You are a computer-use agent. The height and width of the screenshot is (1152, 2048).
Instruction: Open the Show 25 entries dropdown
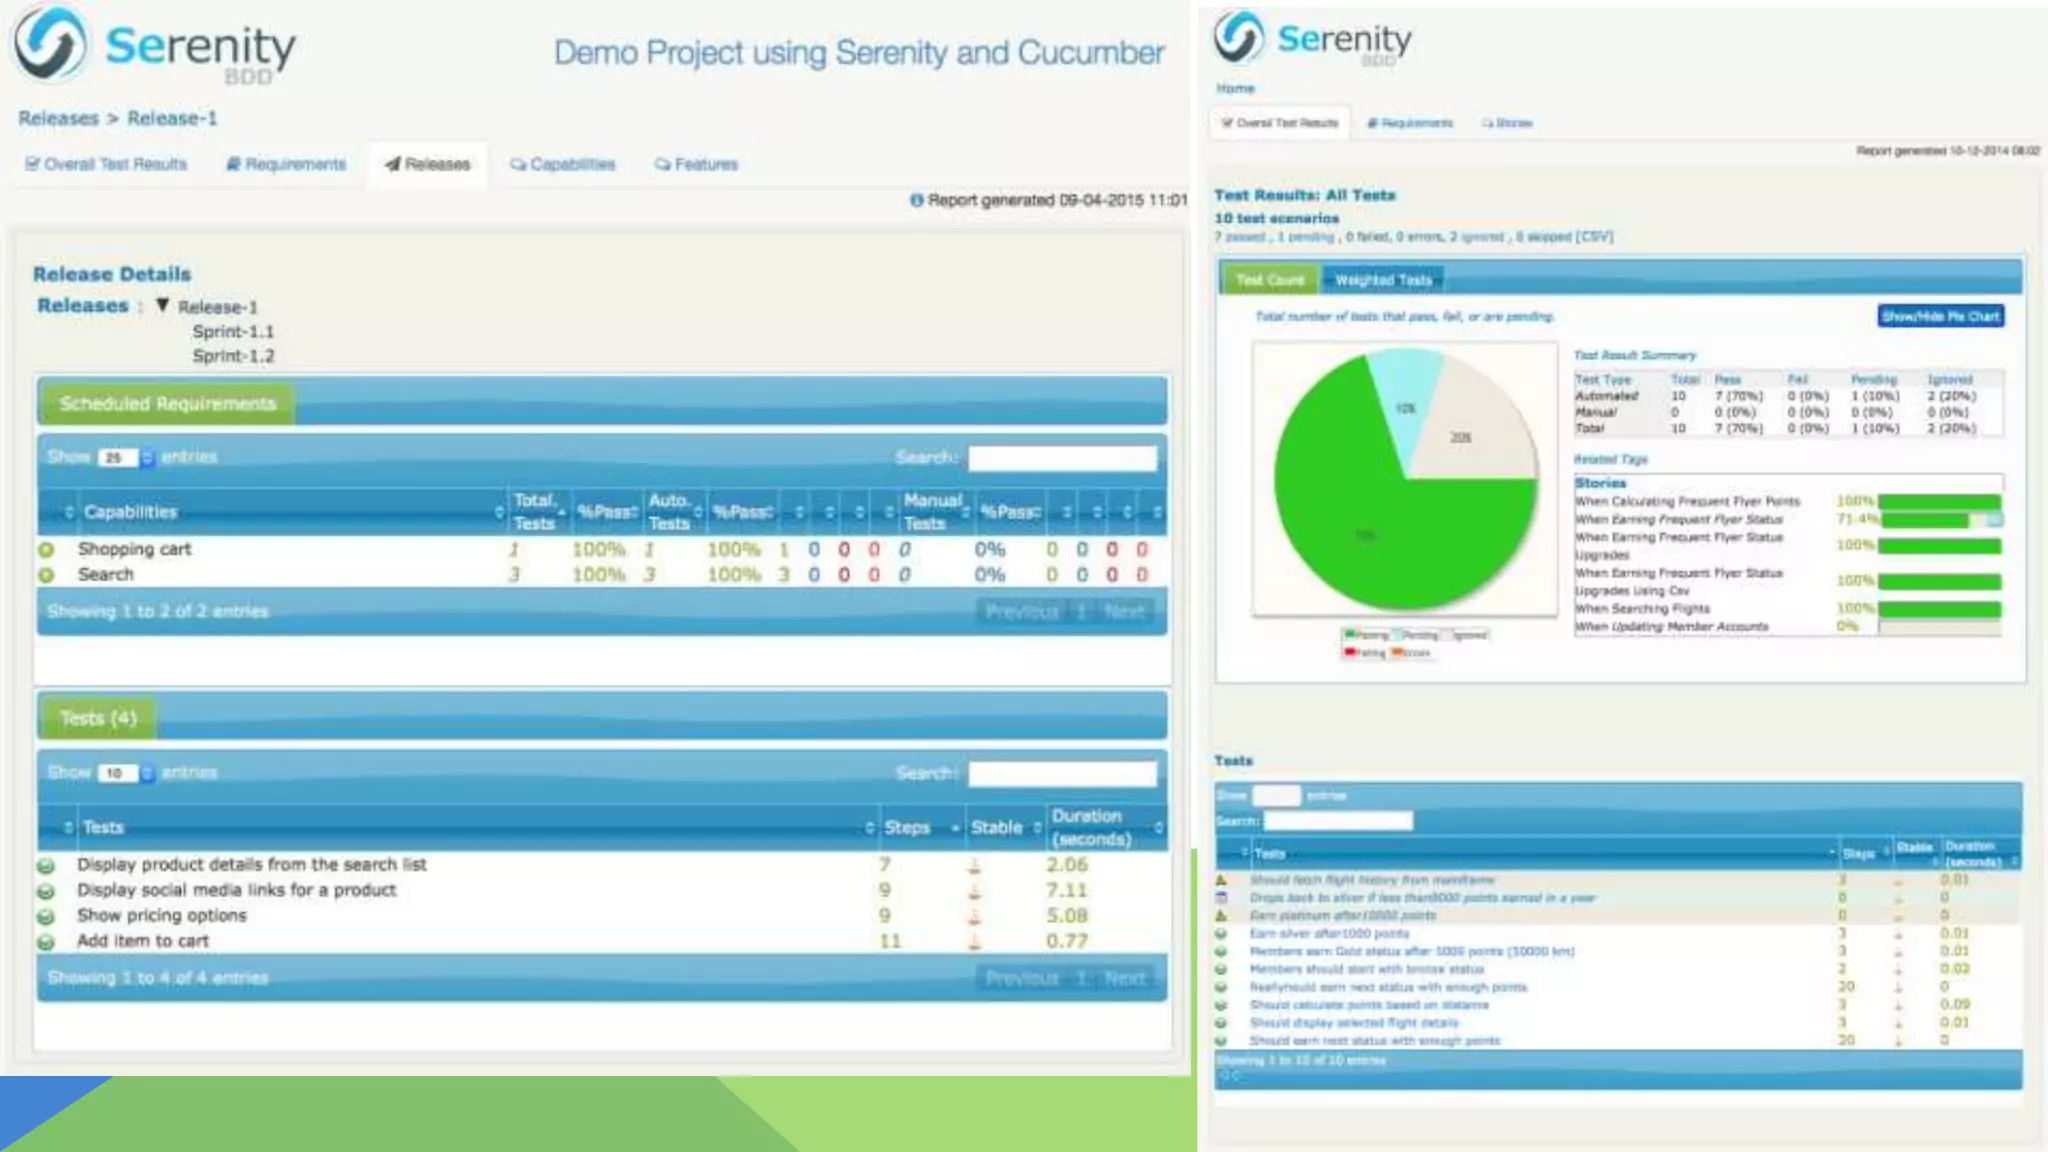126,458
